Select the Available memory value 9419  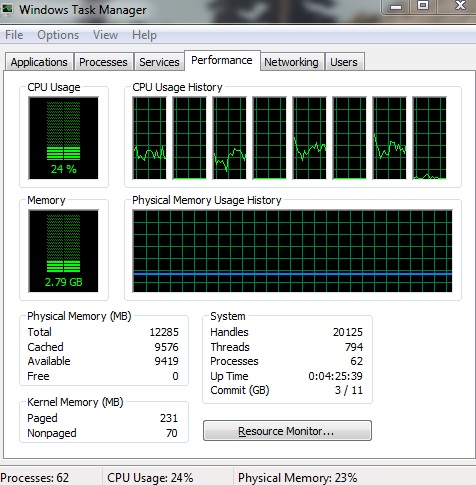pos(166,361)
